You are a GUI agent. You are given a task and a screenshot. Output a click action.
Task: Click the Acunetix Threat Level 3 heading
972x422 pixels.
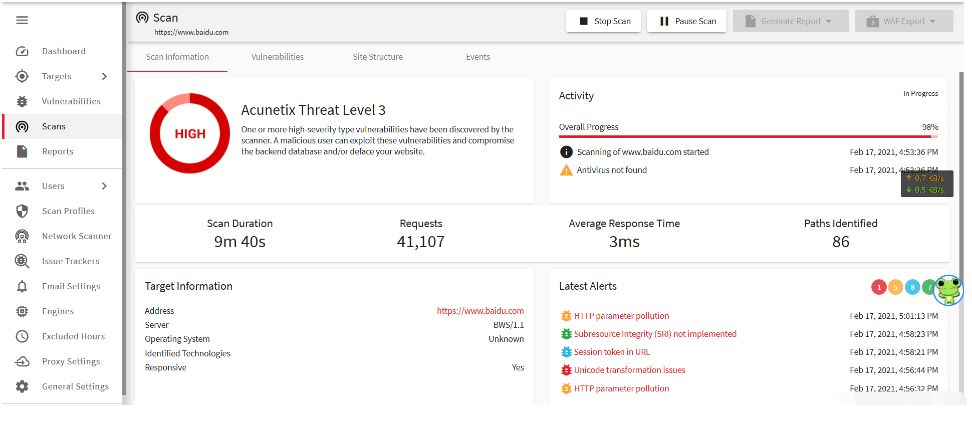[313, 110]
